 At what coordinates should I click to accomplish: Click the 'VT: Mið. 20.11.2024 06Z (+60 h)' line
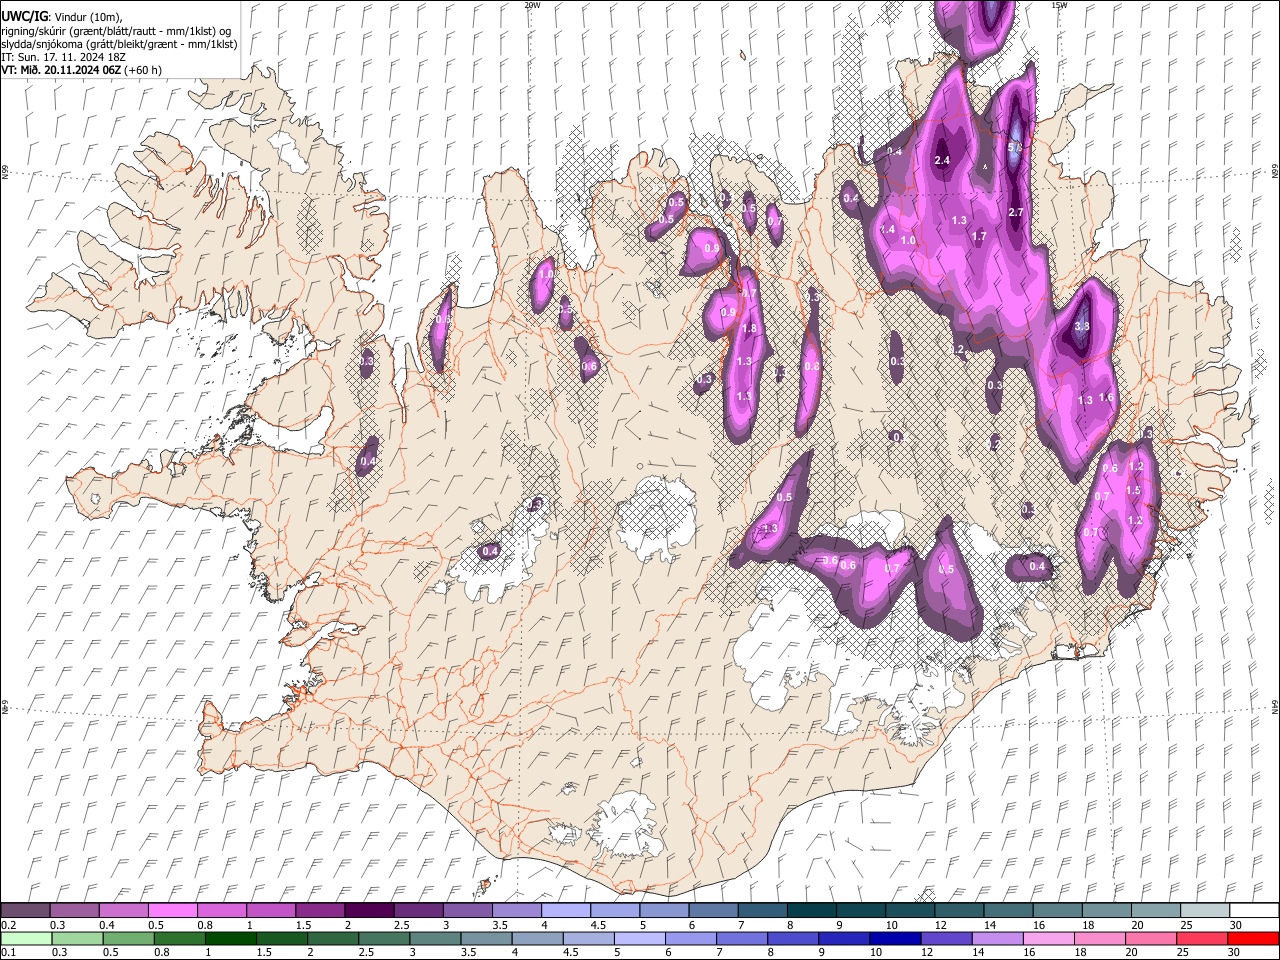tap(81, 70)
